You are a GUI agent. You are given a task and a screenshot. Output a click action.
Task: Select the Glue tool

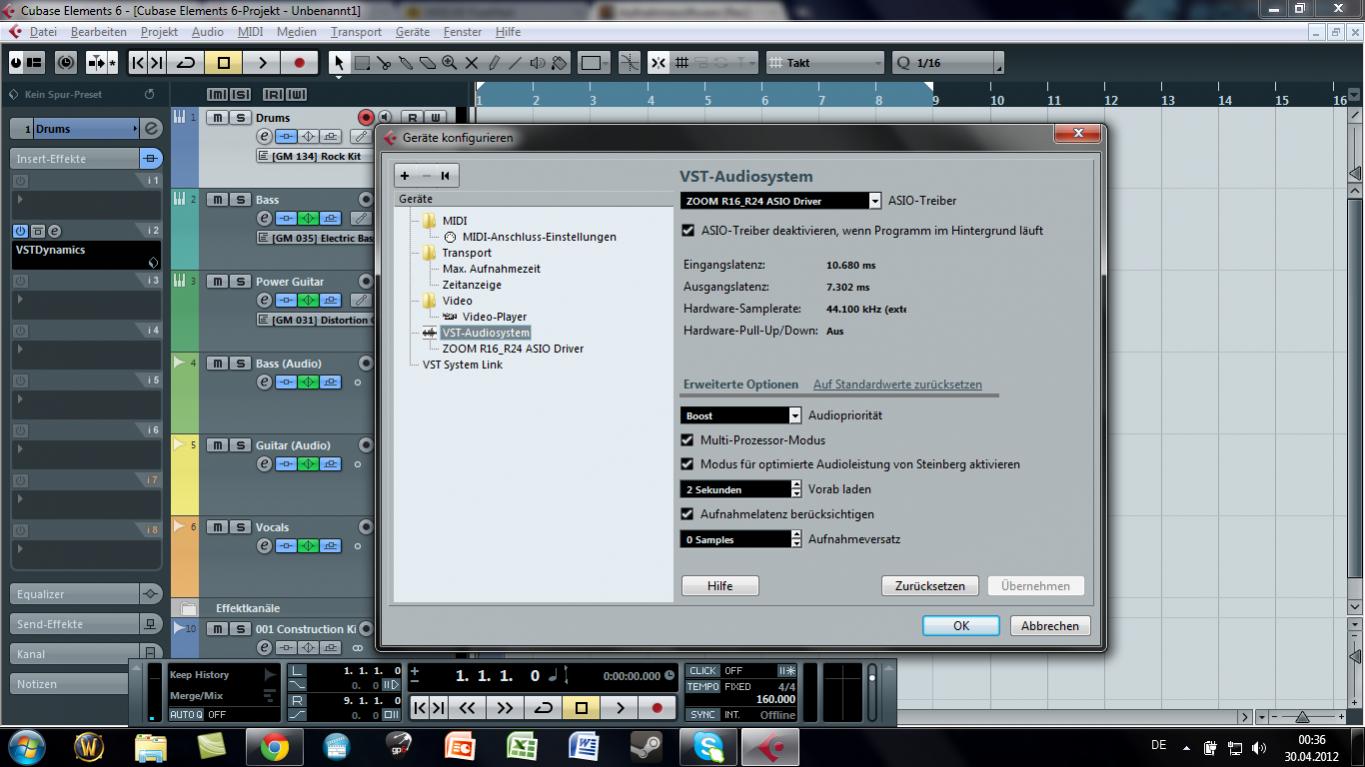click(x=406, y=63)
